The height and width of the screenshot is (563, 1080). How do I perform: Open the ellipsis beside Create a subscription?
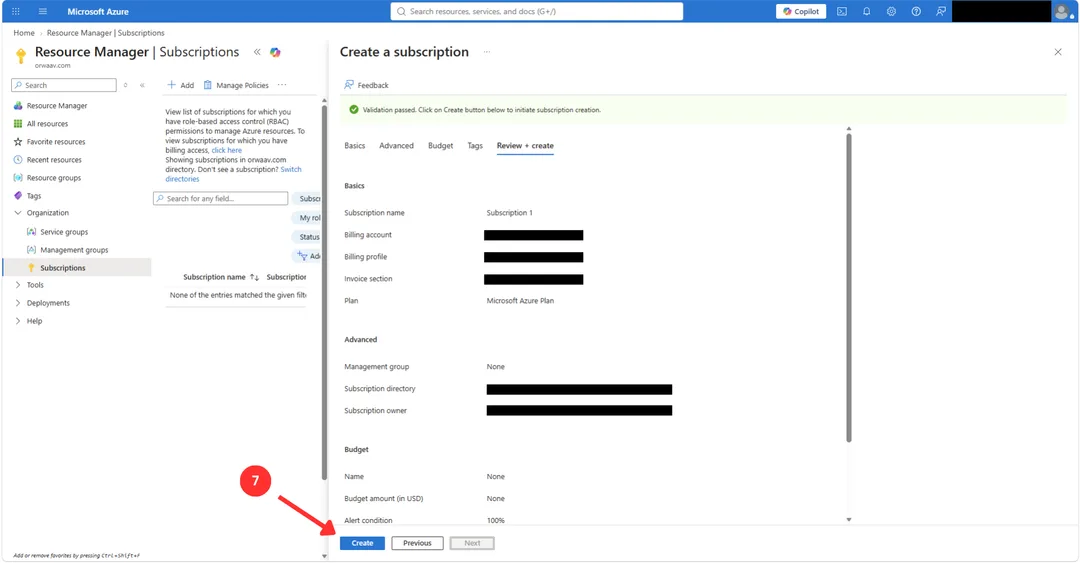coord(486,52)
